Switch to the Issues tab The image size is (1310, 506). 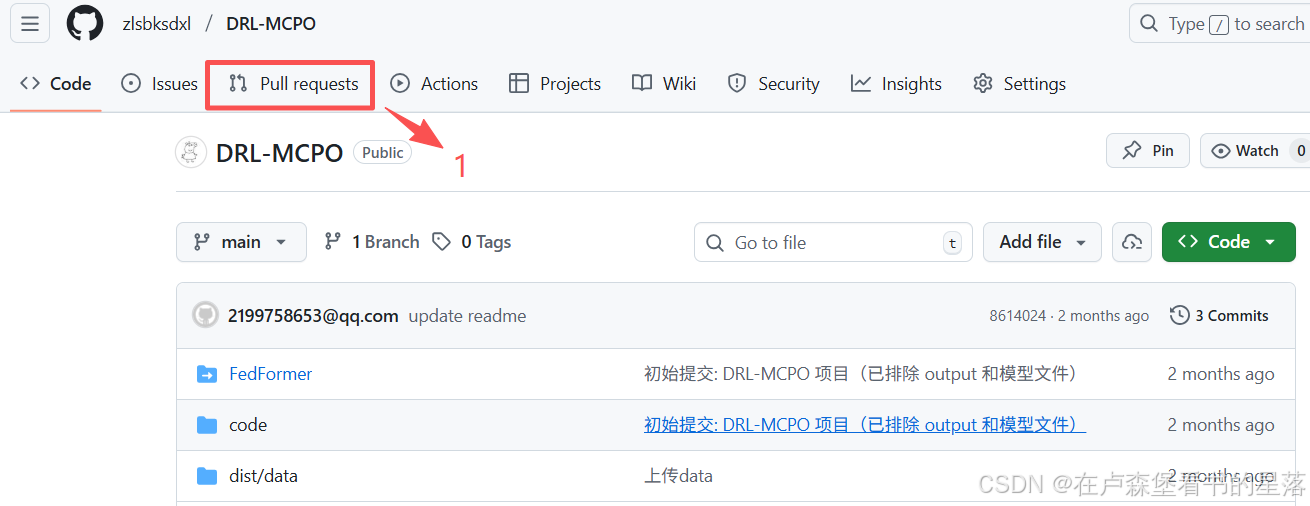point(159,84)
